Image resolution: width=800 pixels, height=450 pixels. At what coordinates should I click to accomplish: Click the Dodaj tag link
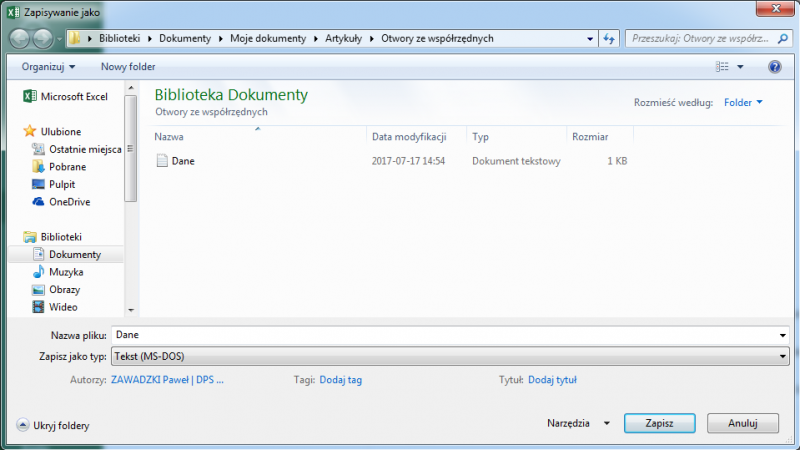(340, 380)
